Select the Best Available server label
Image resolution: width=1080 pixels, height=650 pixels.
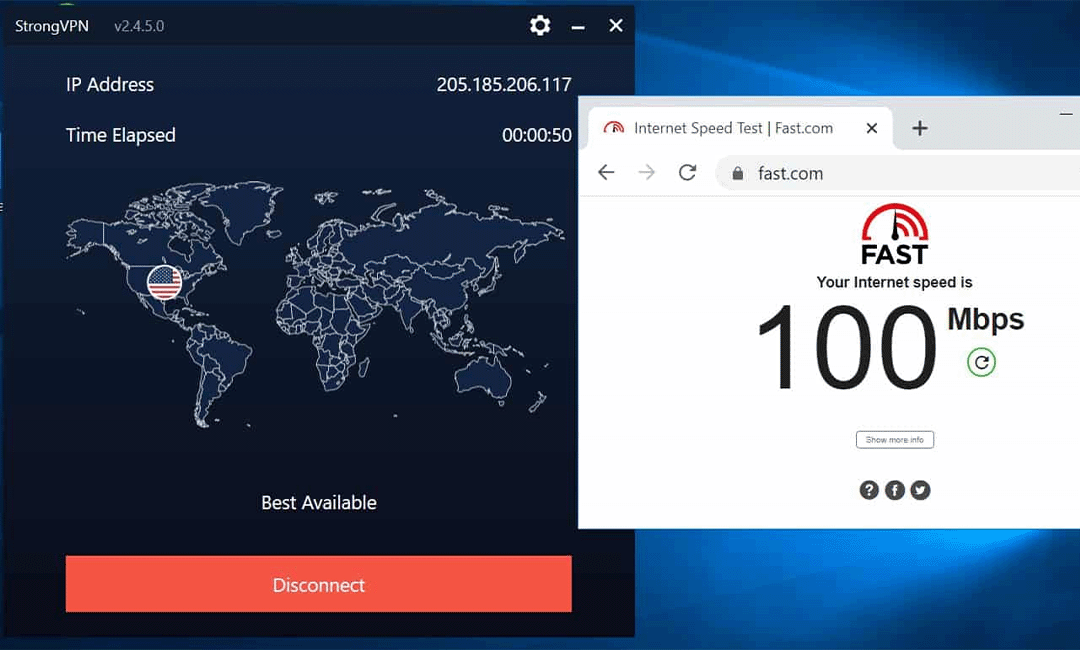(x=319, y=503)
